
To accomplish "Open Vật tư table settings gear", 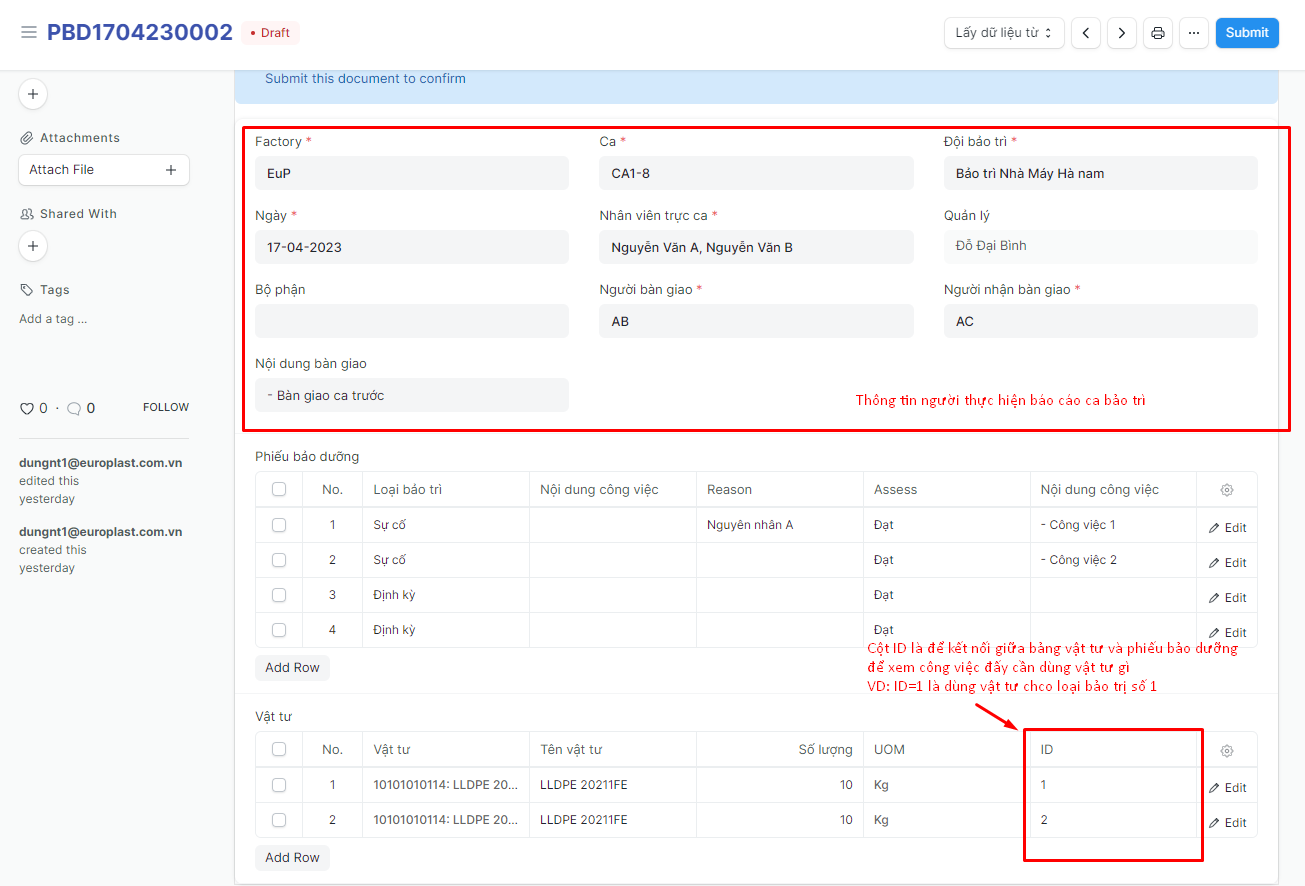I will pyautogui.click(x=1227, y=750).
